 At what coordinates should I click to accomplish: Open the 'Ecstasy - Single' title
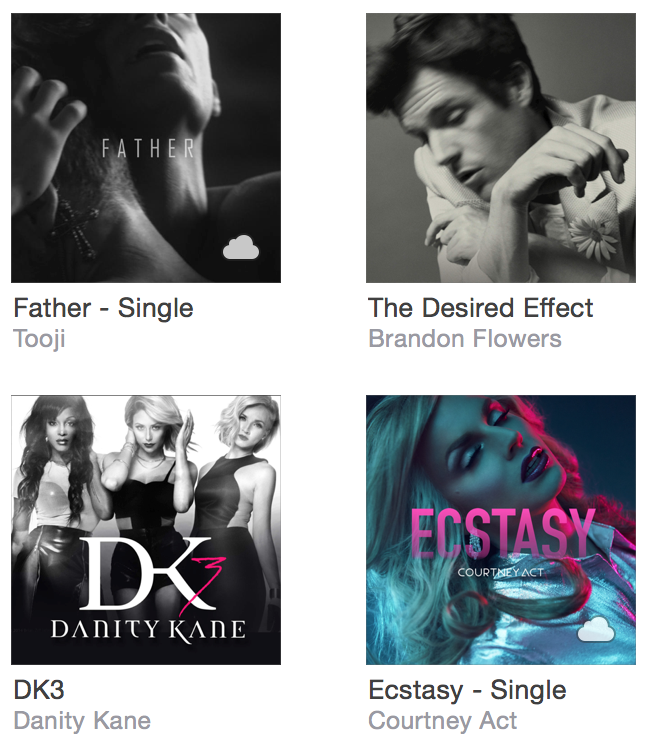pos(467,690)
